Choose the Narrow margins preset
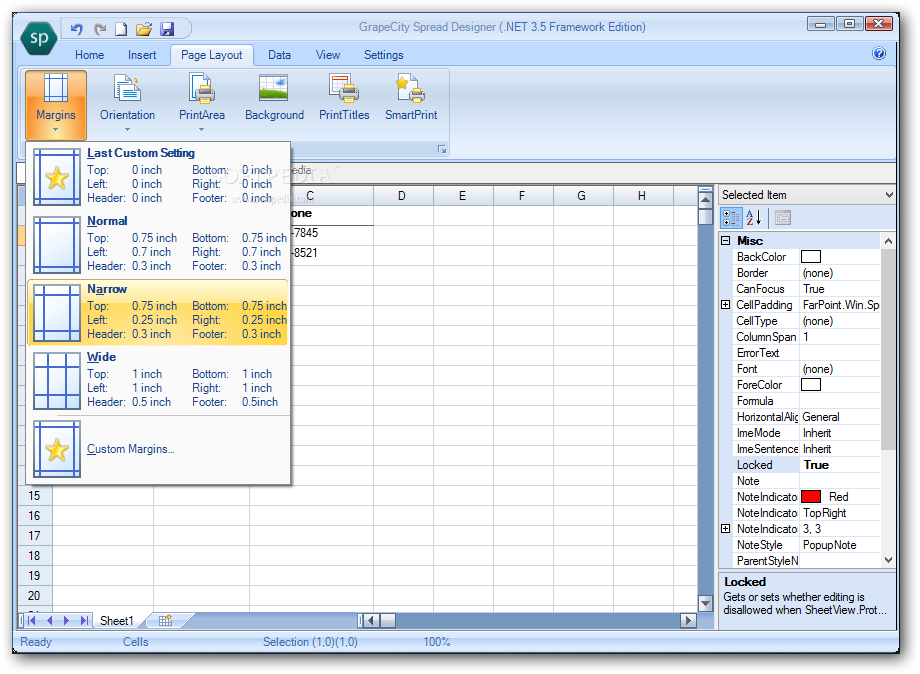 tap(158, 312)
